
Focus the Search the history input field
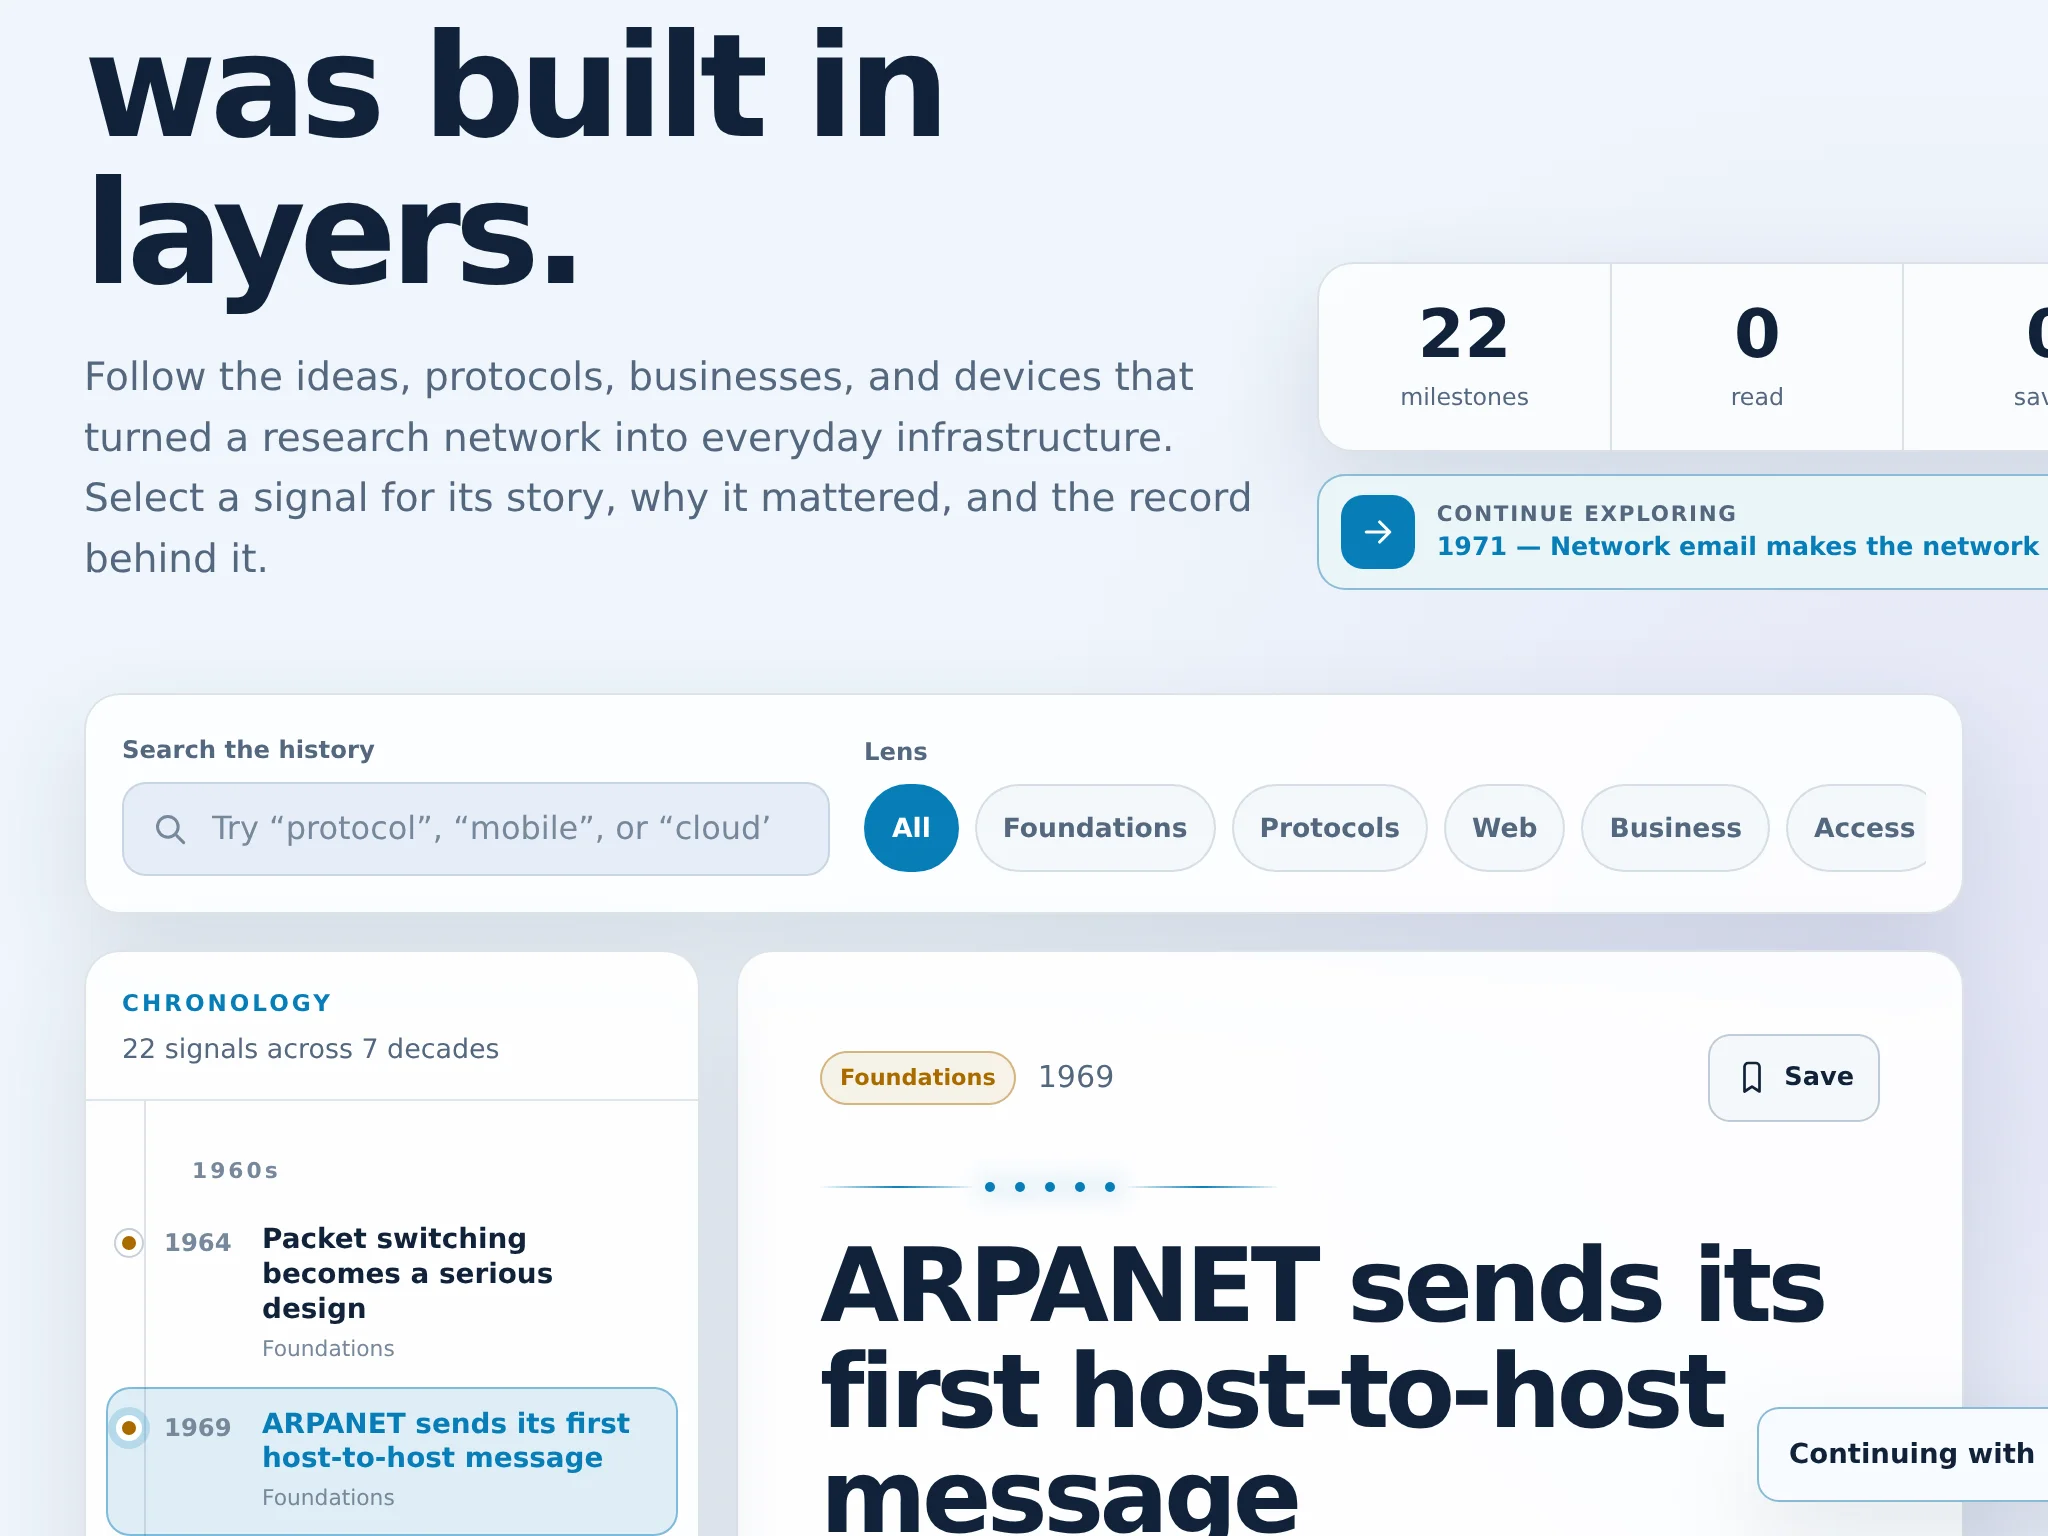point(476,829)
